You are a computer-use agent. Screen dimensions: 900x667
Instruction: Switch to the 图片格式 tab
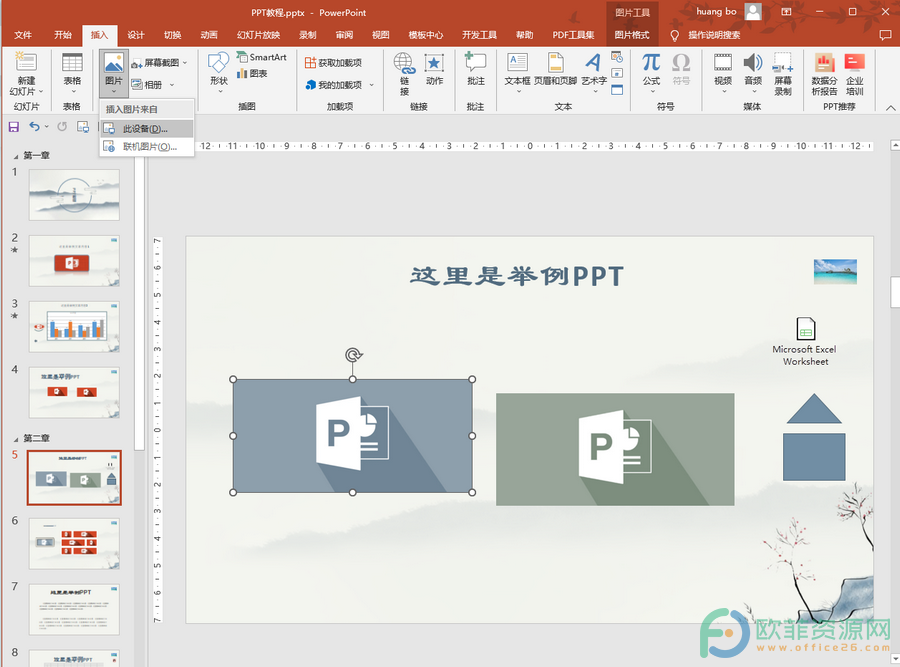pos(632,35)
